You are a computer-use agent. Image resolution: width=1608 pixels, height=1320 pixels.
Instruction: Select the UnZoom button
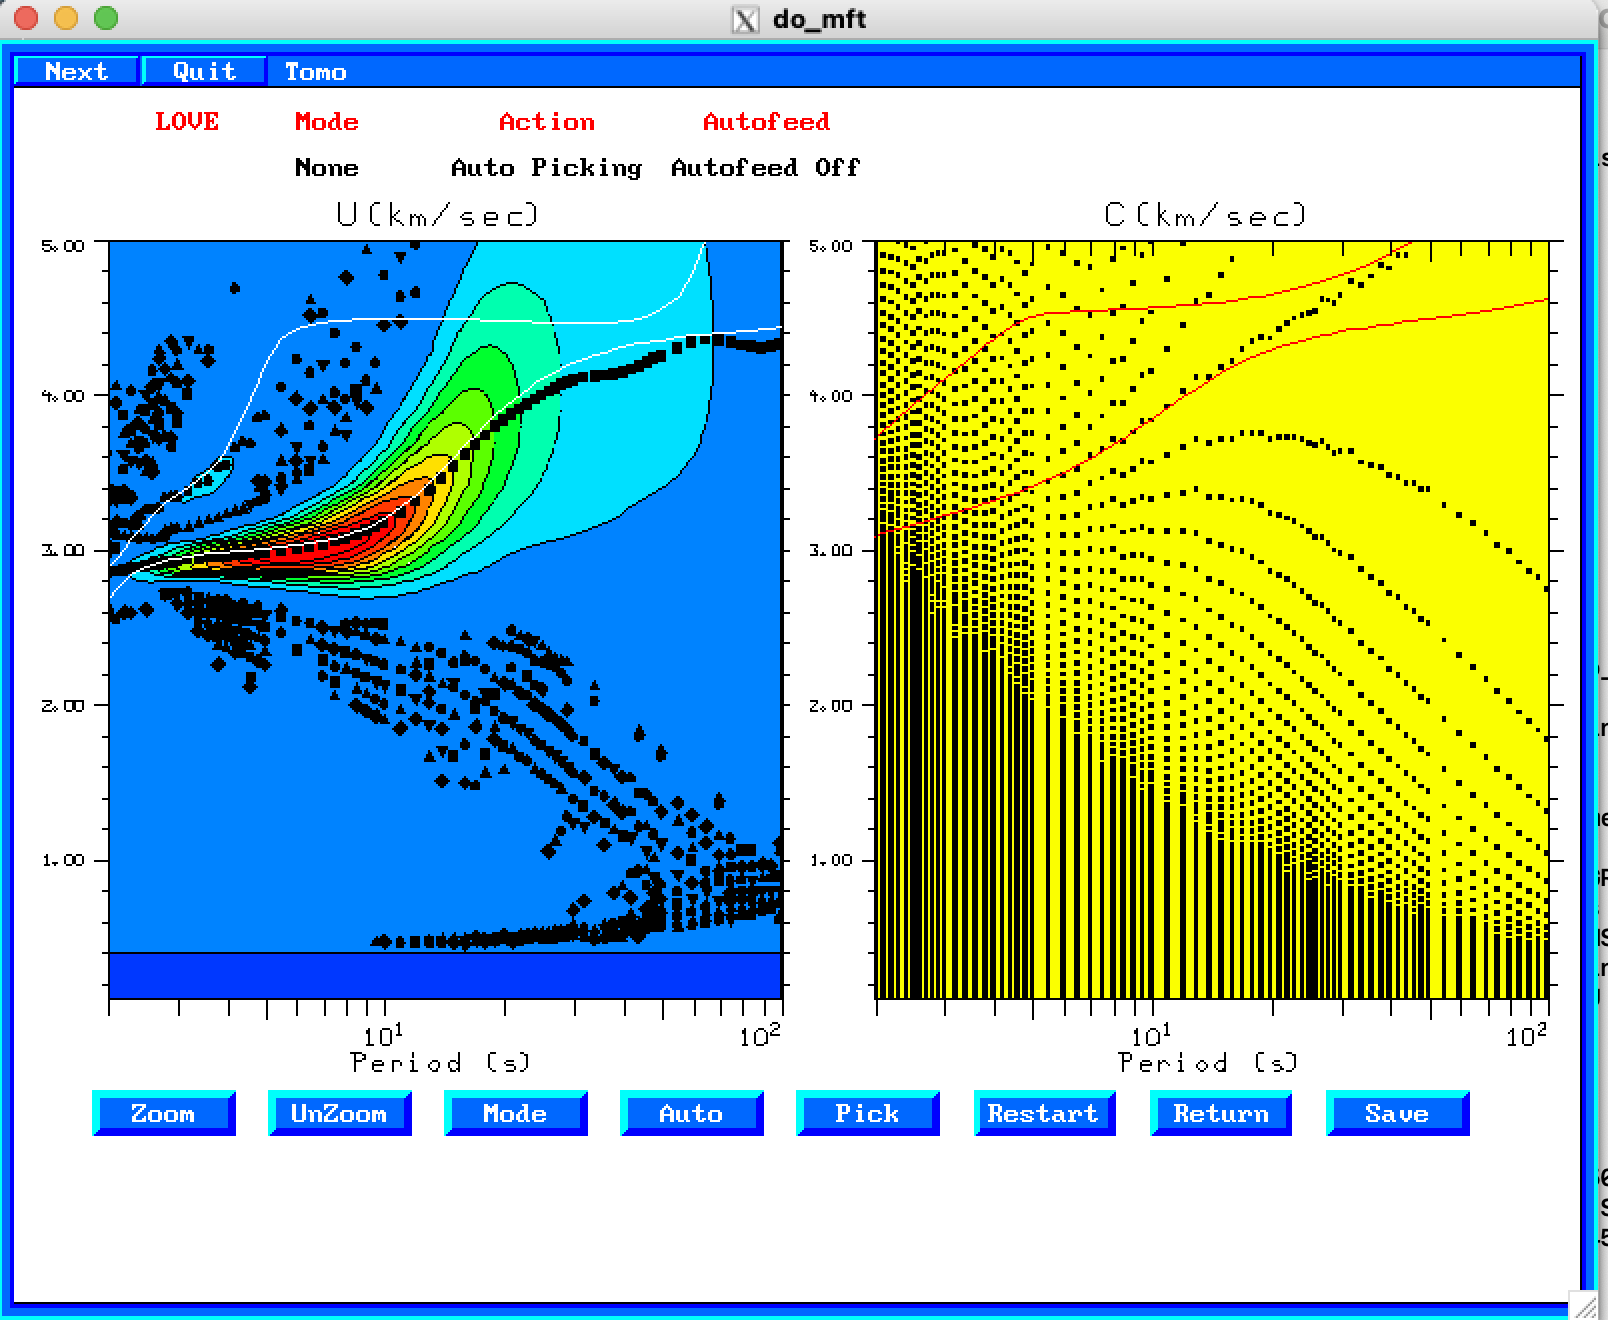pos(339,1113)
